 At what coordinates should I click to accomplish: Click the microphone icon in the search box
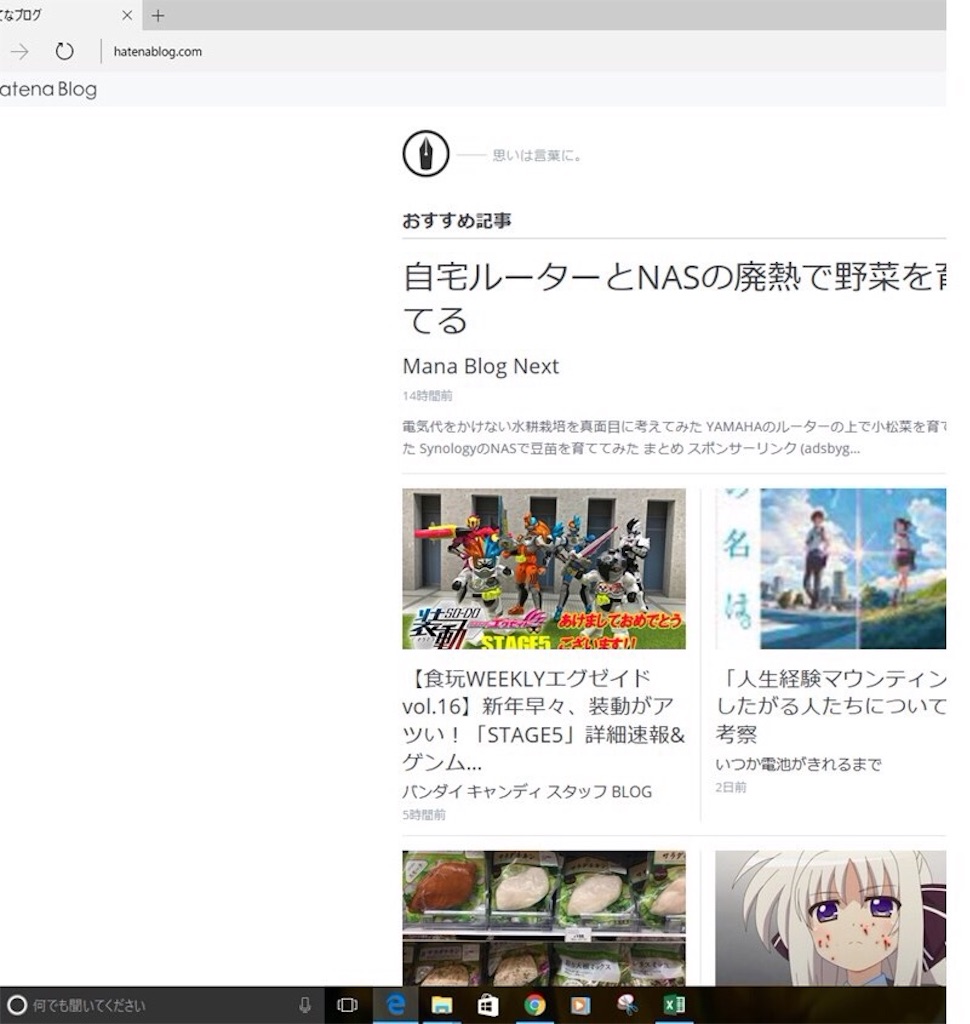(304, 1005)
